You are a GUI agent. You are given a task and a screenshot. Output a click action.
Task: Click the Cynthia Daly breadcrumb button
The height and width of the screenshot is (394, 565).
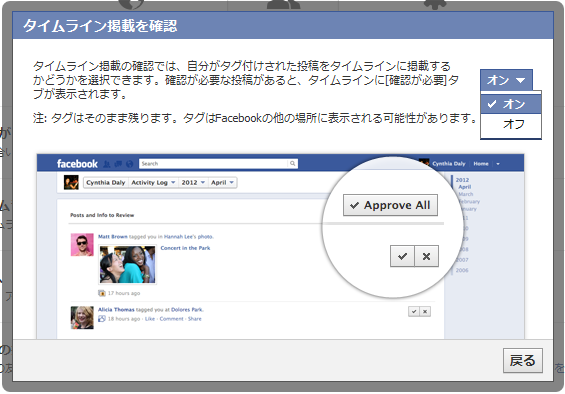pyautogui.click(x=106, y=182)
